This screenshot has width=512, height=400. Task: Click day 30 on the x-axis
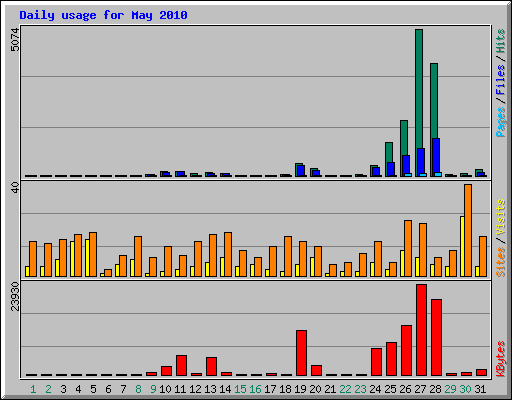465,389
